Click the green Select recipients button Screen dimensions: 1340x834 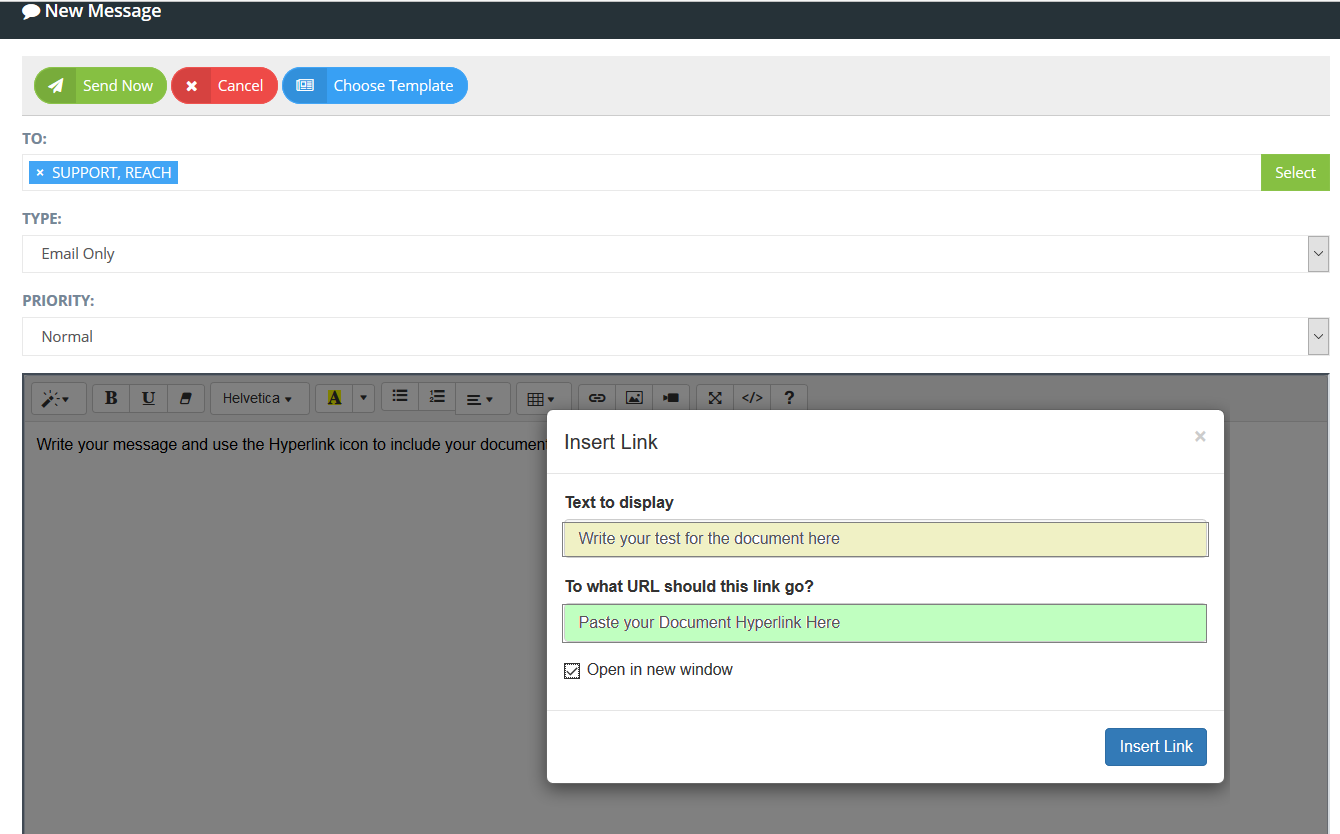click(1295, 173)
